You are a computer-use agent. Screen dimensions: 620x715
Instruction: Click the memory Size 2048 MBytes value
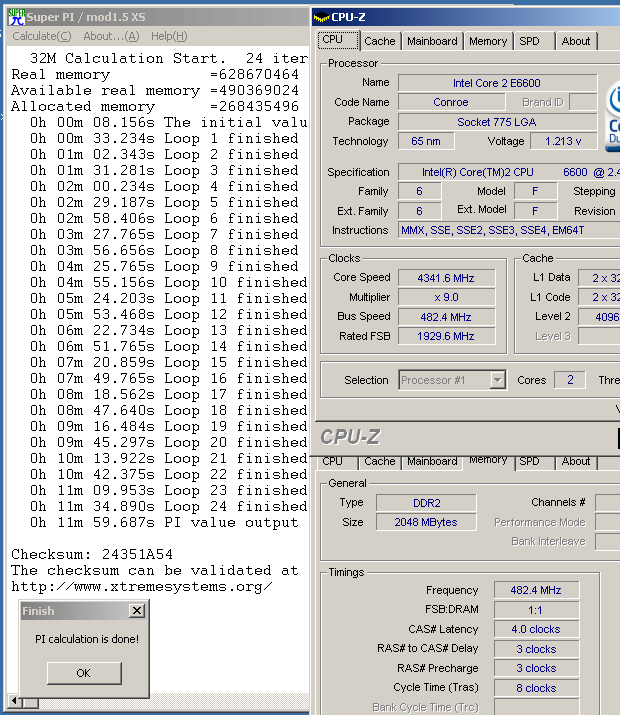(x=426, y=522)
